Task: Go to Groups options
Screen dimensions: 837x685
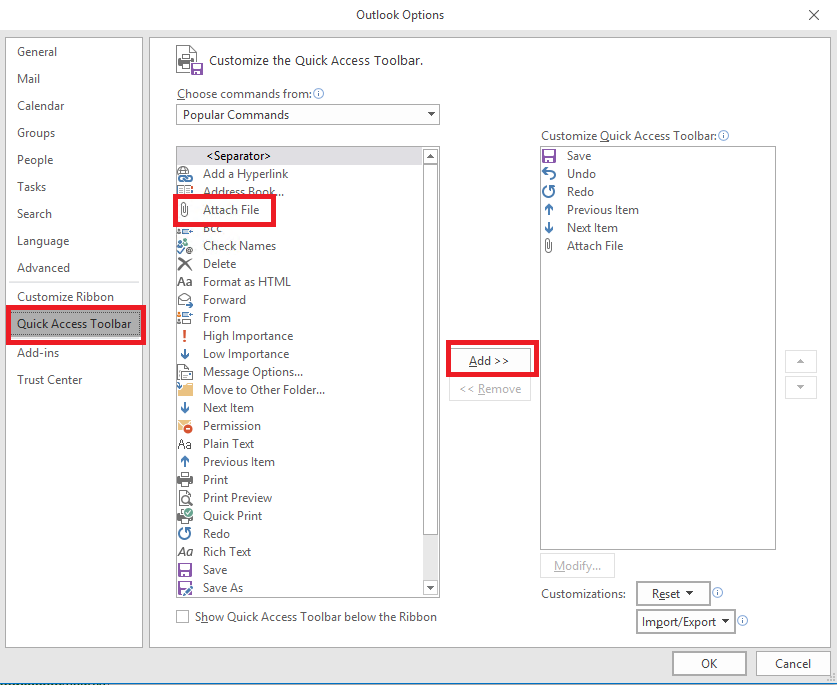Action: pyautogui.click(x=36, y=133)
